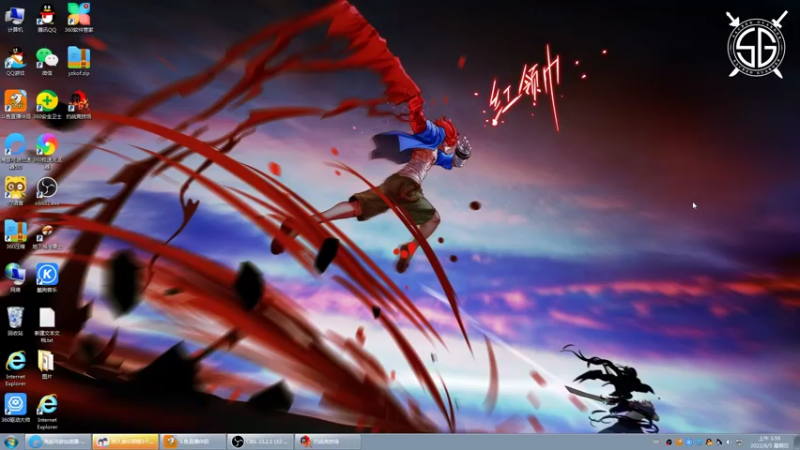Open the blue browser shortcut icon
This screenshot has width=800, height=450.
pyautogui.click(x=15, y=151)
